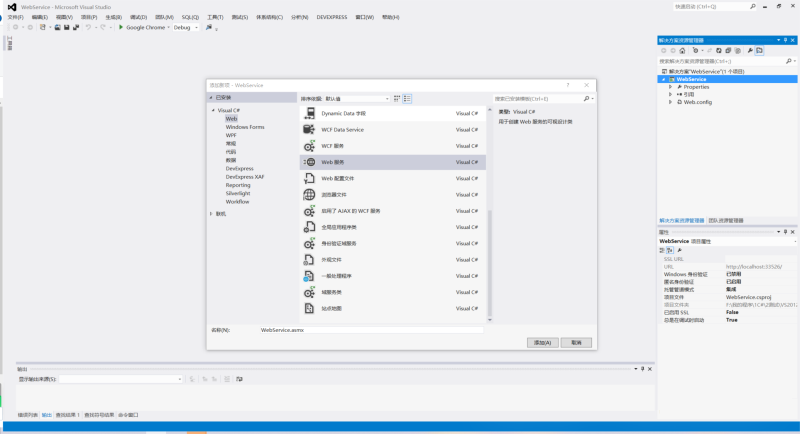The width and height of the screenshot is (800, 434).
Task: Switch template list to medium icons view
Action: point(407,98)
